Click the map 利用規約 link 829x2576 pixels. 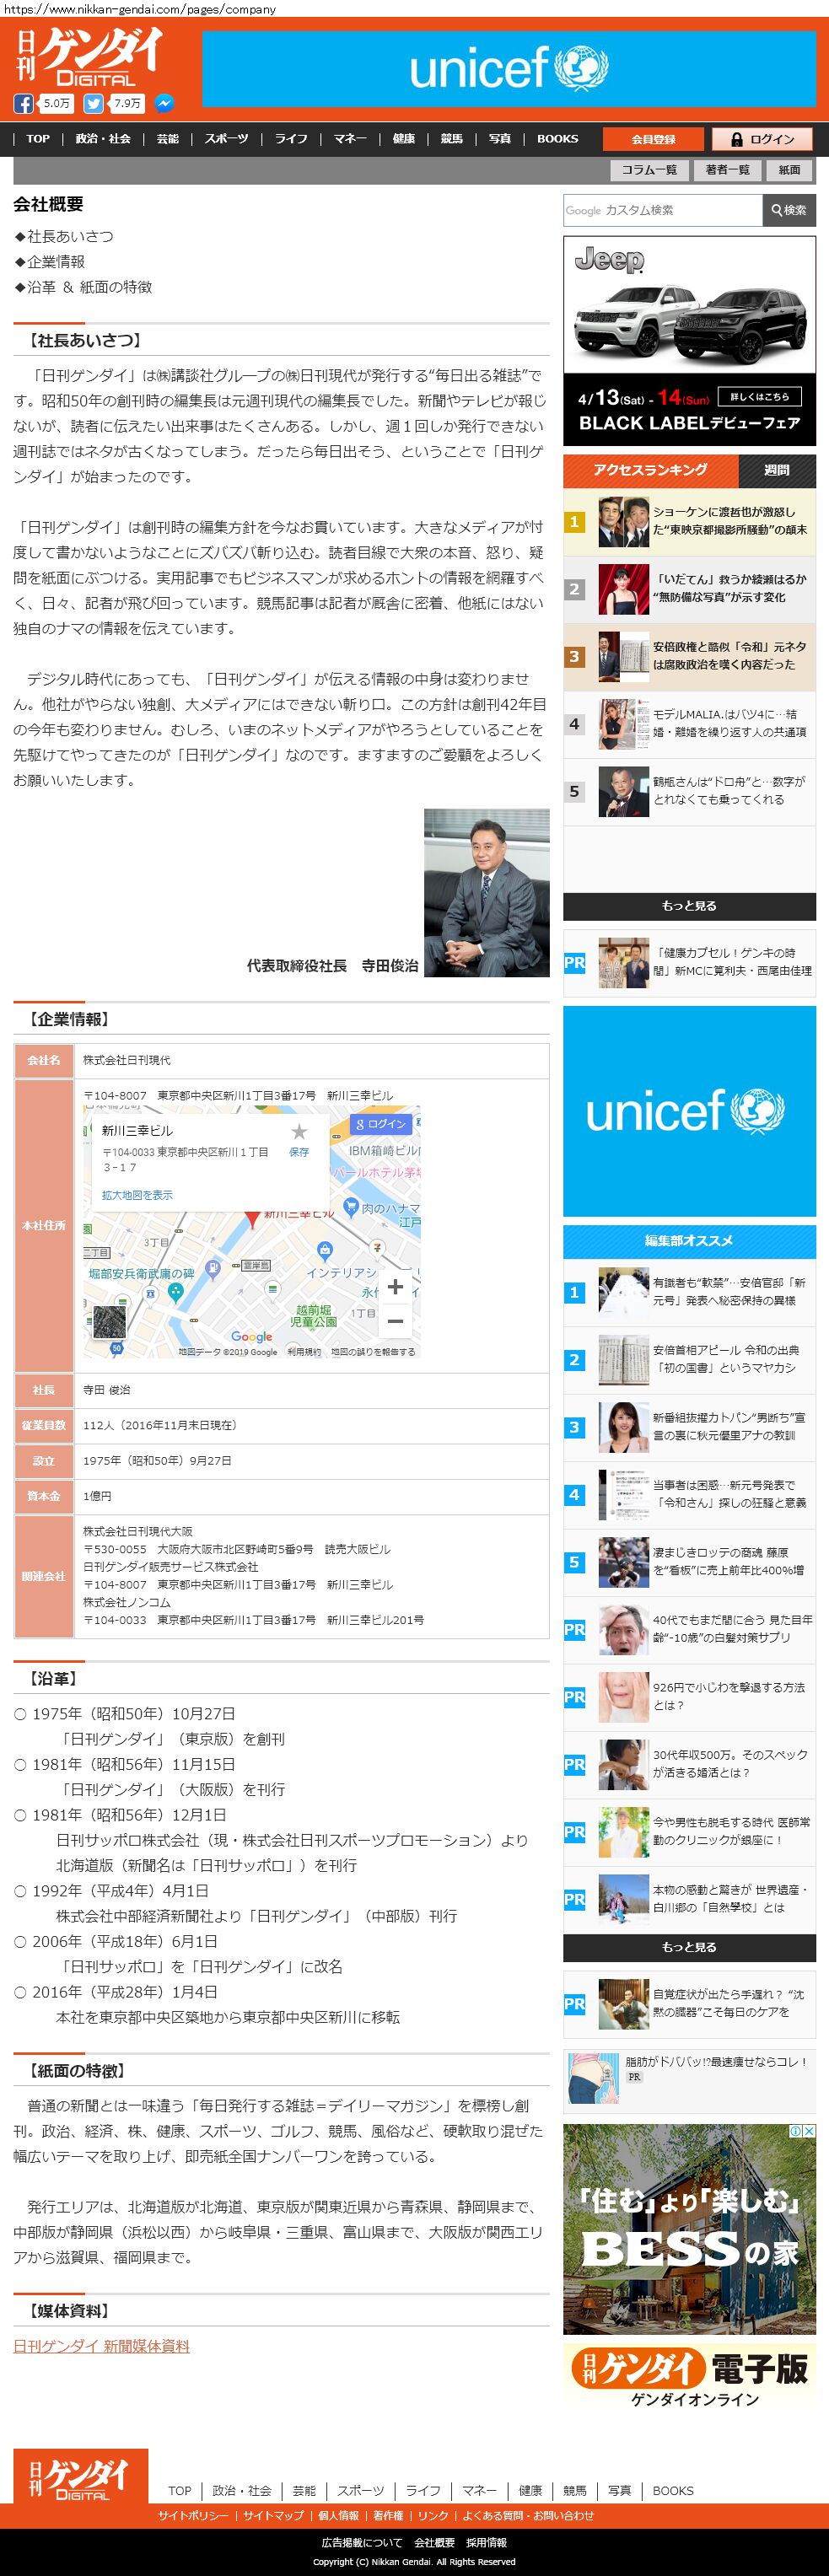tap(304, 1352)
